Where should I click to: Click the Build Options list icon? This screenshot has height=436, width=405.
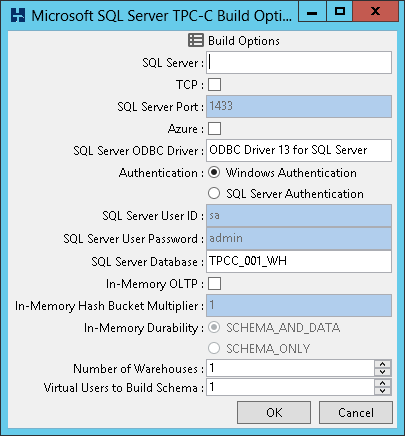pos(196,40)
